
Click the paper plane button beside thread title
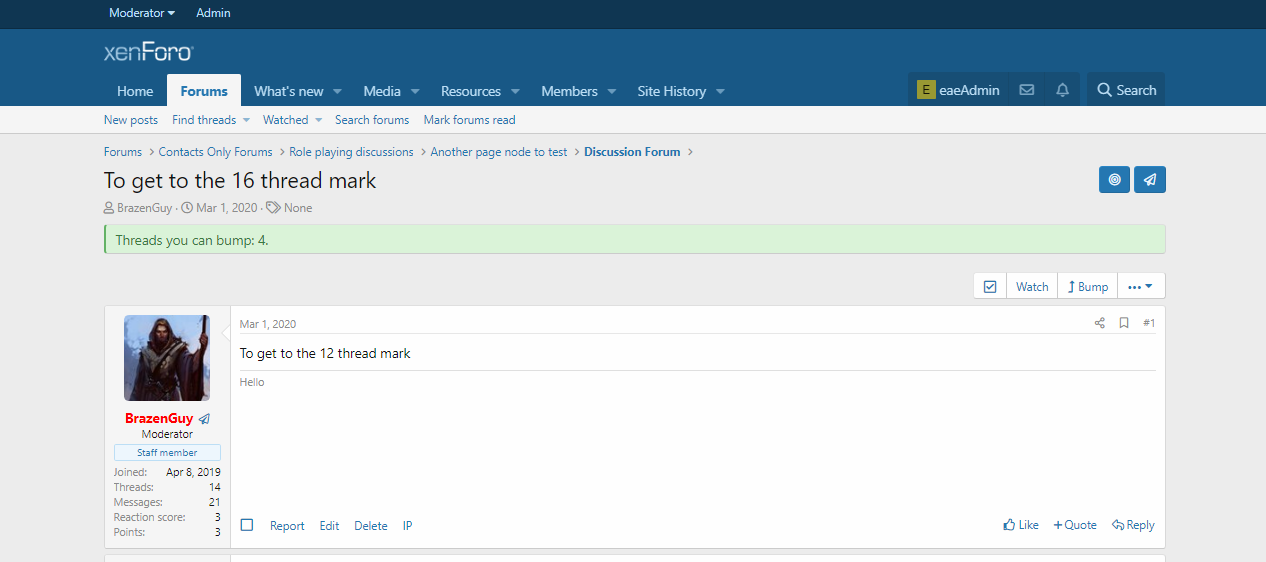[1150, 180]
